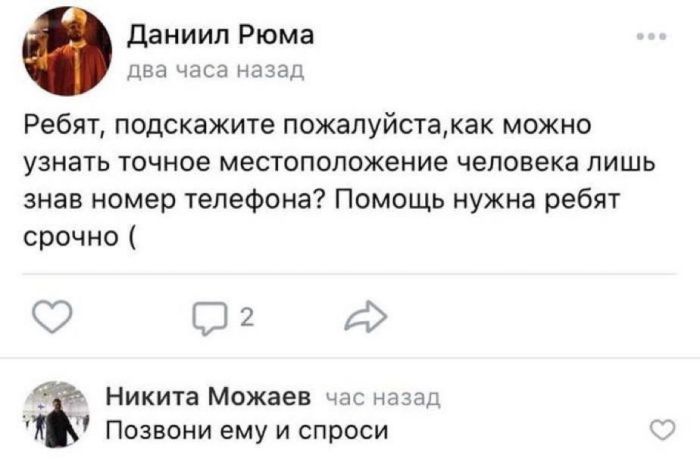Open comments via the speech bubble icon
This screenshot has height=465, width=700.
coord(210,319)
